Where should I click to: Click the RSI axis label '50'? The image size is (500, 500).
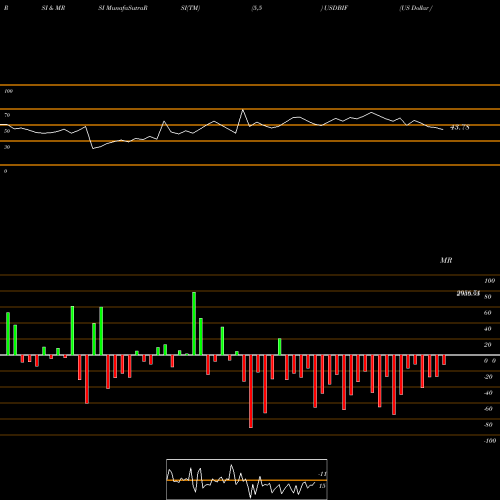coord(7,131)
